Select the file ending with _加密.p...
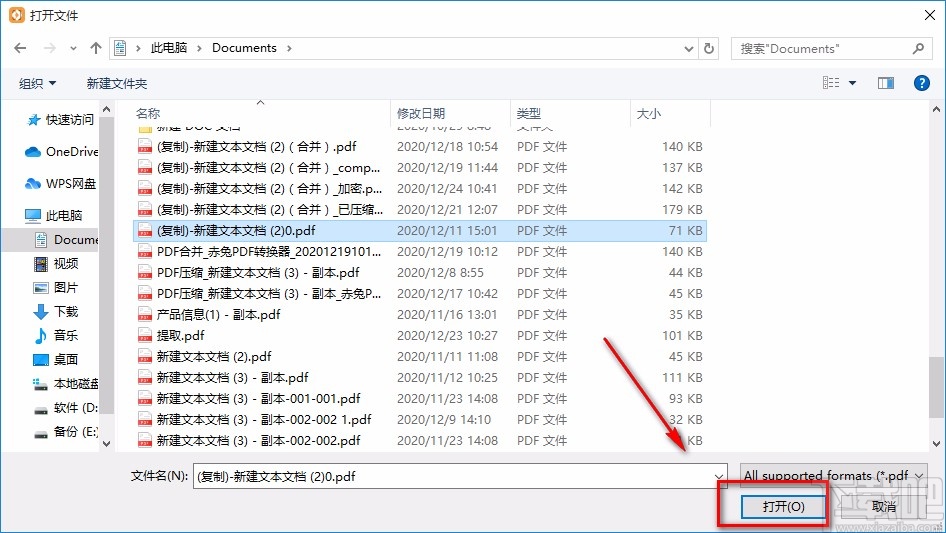The image size is (946, 533). click(x=420, y=189)
